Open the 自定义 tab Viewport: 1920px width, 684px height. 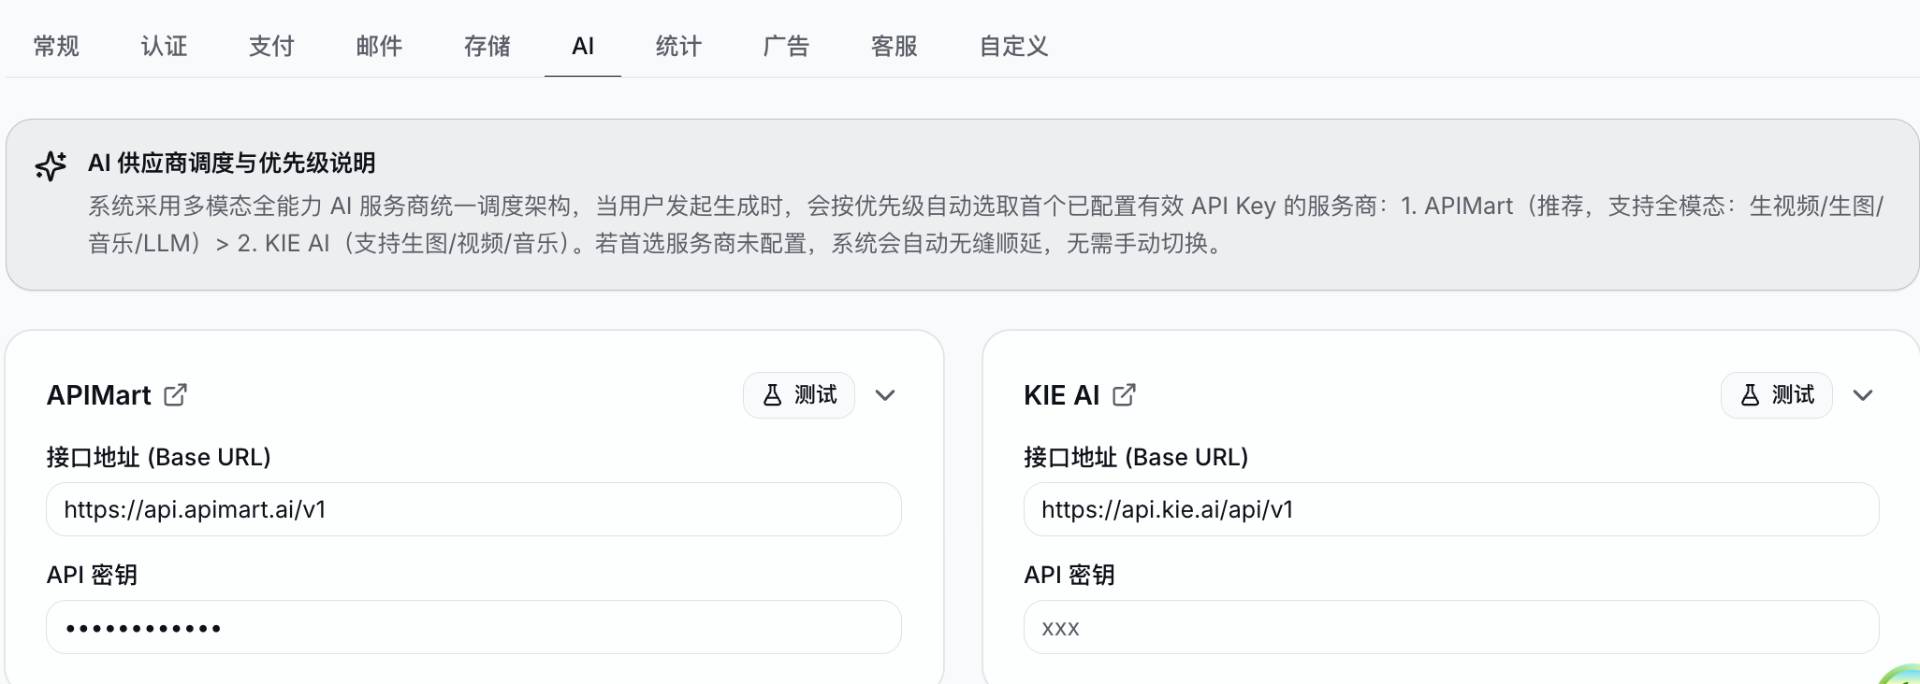click(x=1014, y=46)
